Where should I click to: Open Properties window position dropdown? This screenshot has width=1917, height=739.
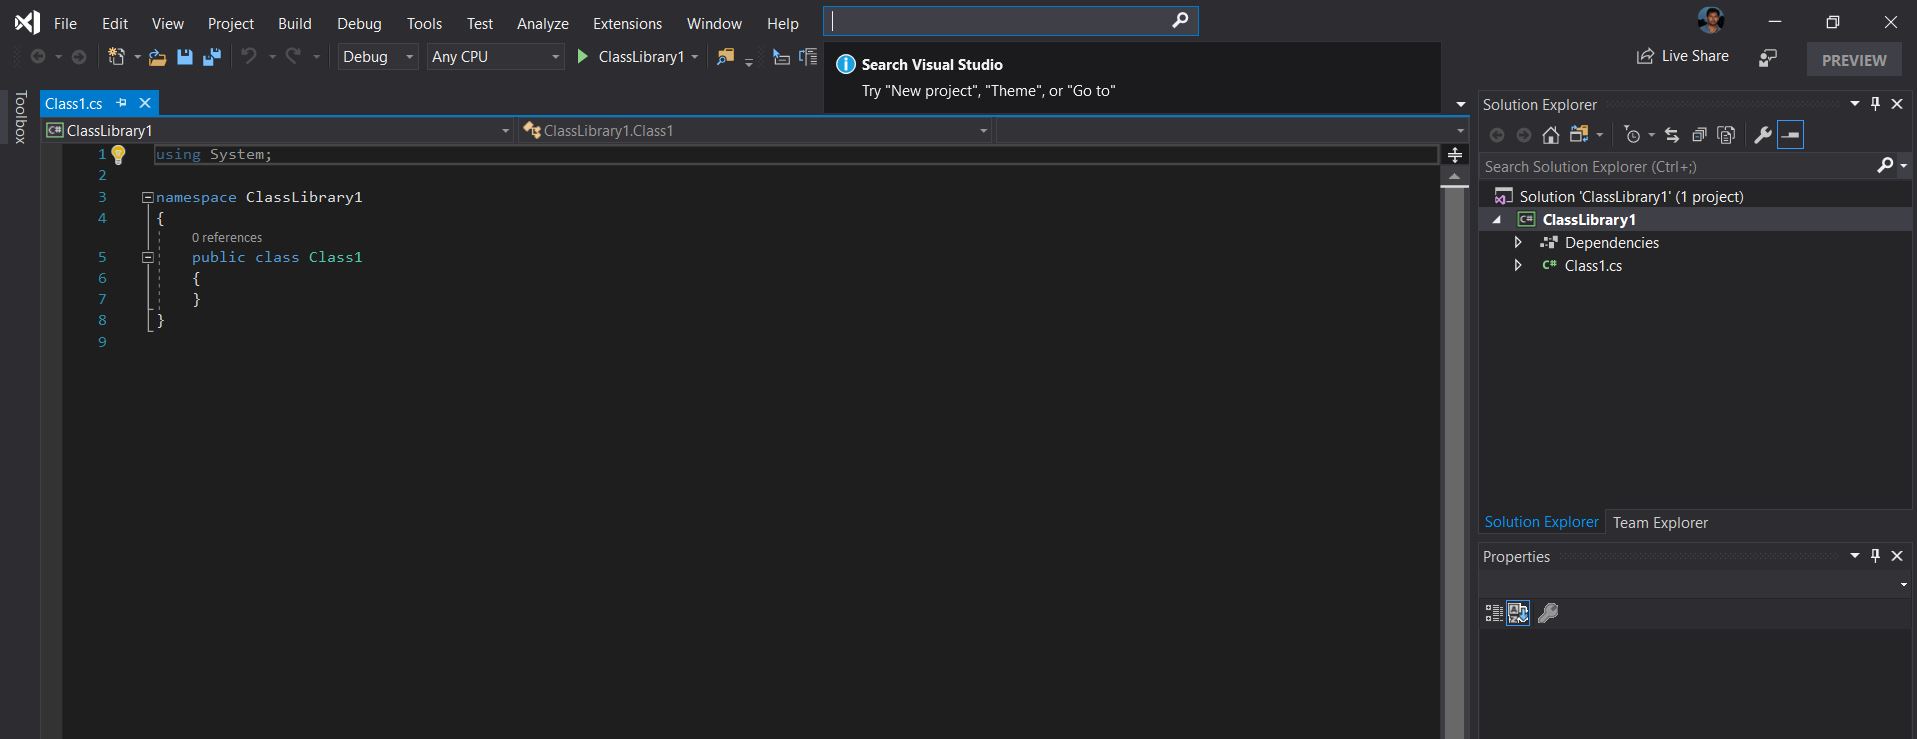tap(1855, 556)
